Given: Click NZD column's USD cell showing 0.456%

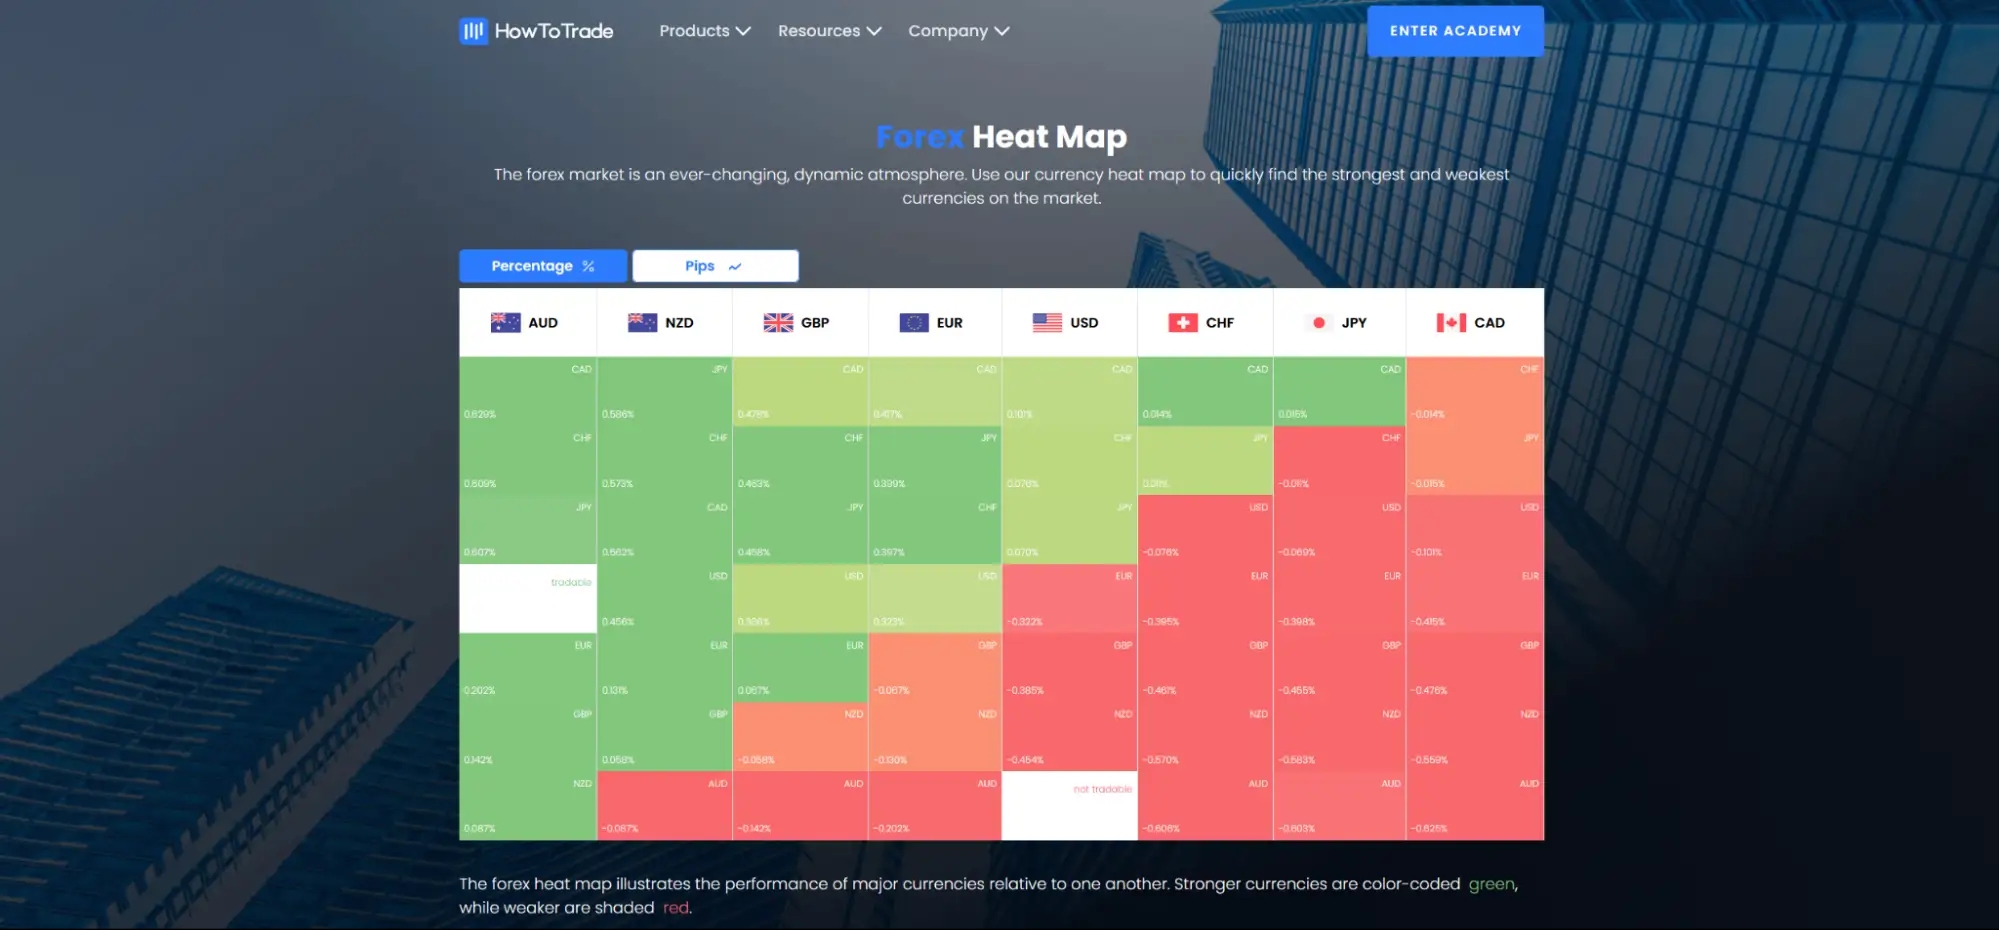Looking at the screenshot, I should [x=665, y=598].
